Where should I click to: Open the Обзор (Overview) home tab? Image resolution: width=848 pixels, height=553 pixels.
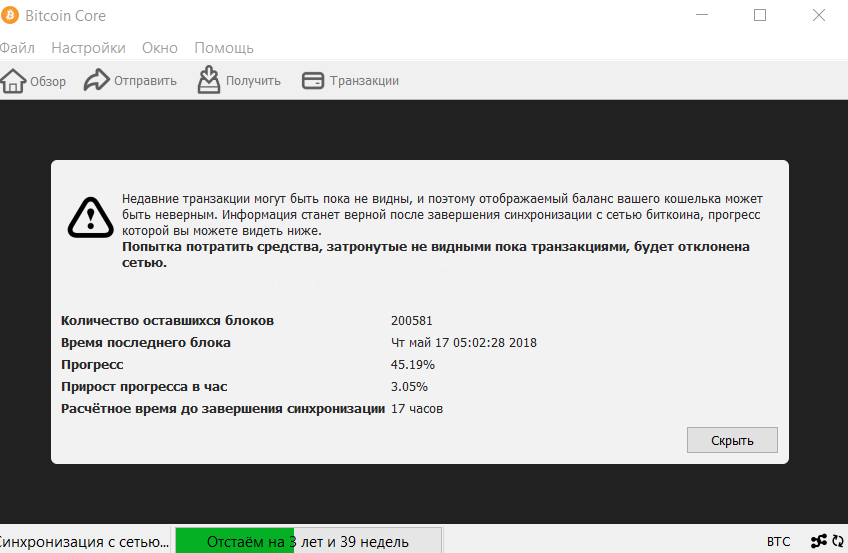point(33,81)
